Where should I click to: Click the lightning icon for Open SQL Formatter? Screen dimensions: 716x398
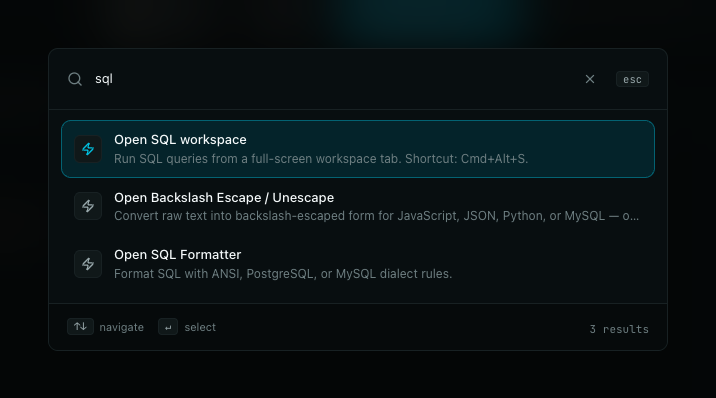pos(88,264)
